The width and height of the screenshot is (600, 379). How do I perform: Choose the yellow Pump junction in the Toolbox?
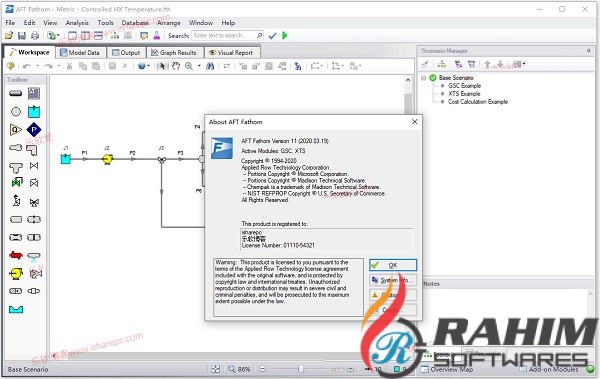[x=16, y=273]
